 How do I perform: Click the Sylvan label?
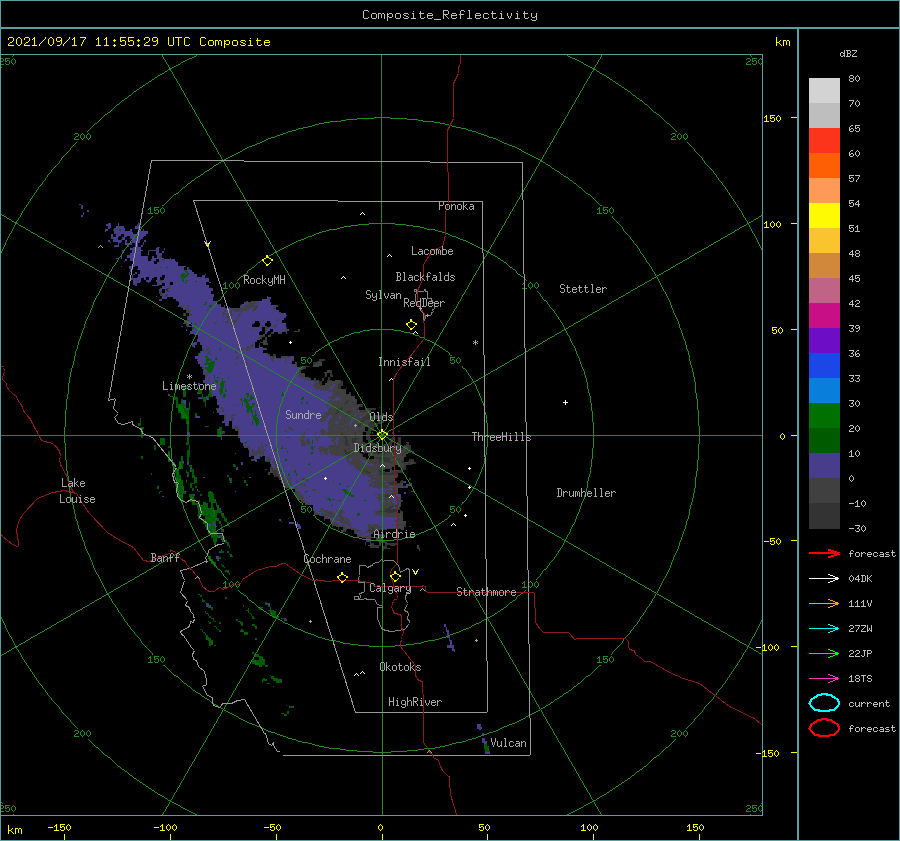[383, 295]
